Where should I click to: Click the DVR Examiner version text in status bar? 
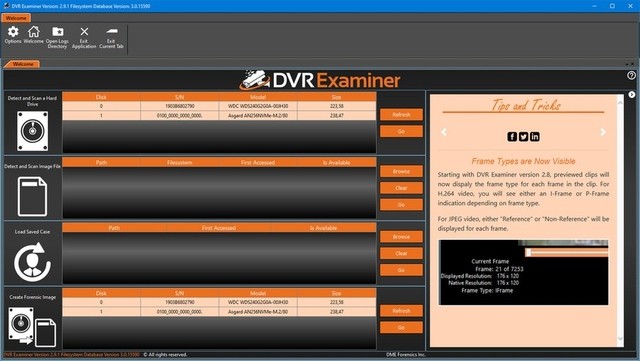click(71, 354)
